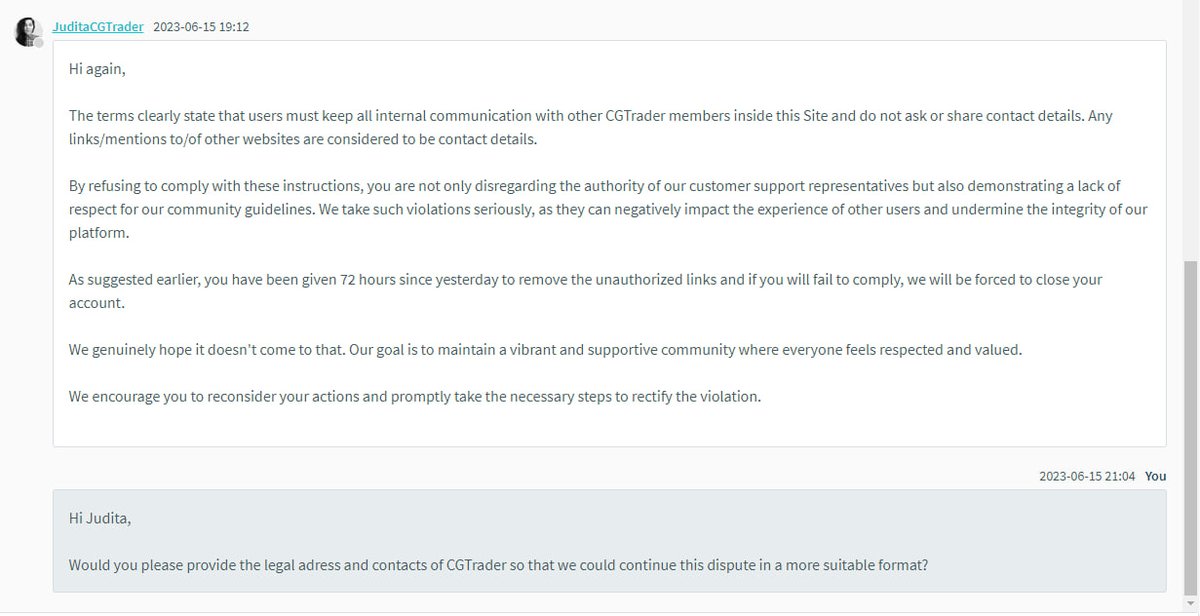The image size is (1200, 616).
Task: Click the 'Would you please provide' reply sentence
Action: (x=498, y=565)
